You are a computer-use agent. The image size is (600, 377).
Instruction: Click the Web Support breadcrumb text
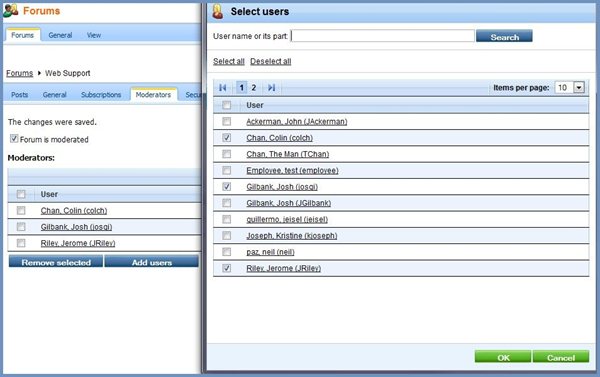[68, 73]
